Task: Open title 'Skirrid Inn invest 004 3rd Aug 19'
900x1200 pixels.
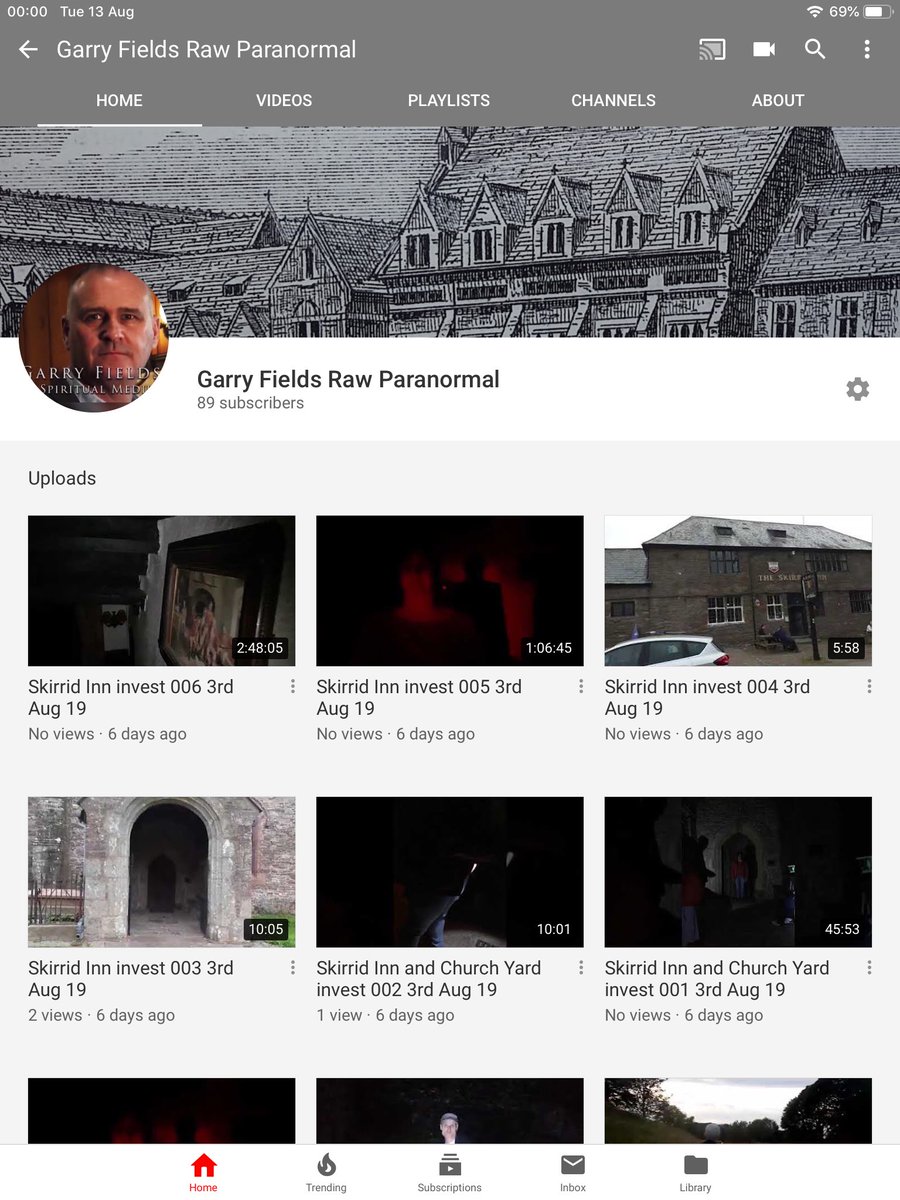Action: point(707,698)
